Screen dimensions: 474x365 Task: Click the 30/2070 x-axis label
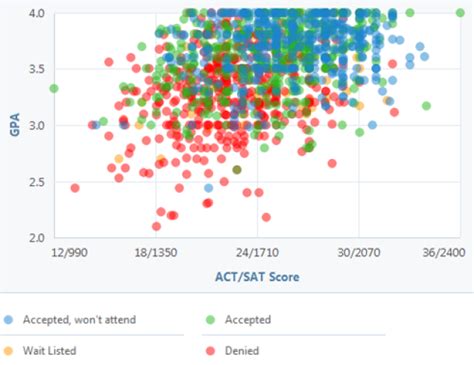tap(359, 252)
